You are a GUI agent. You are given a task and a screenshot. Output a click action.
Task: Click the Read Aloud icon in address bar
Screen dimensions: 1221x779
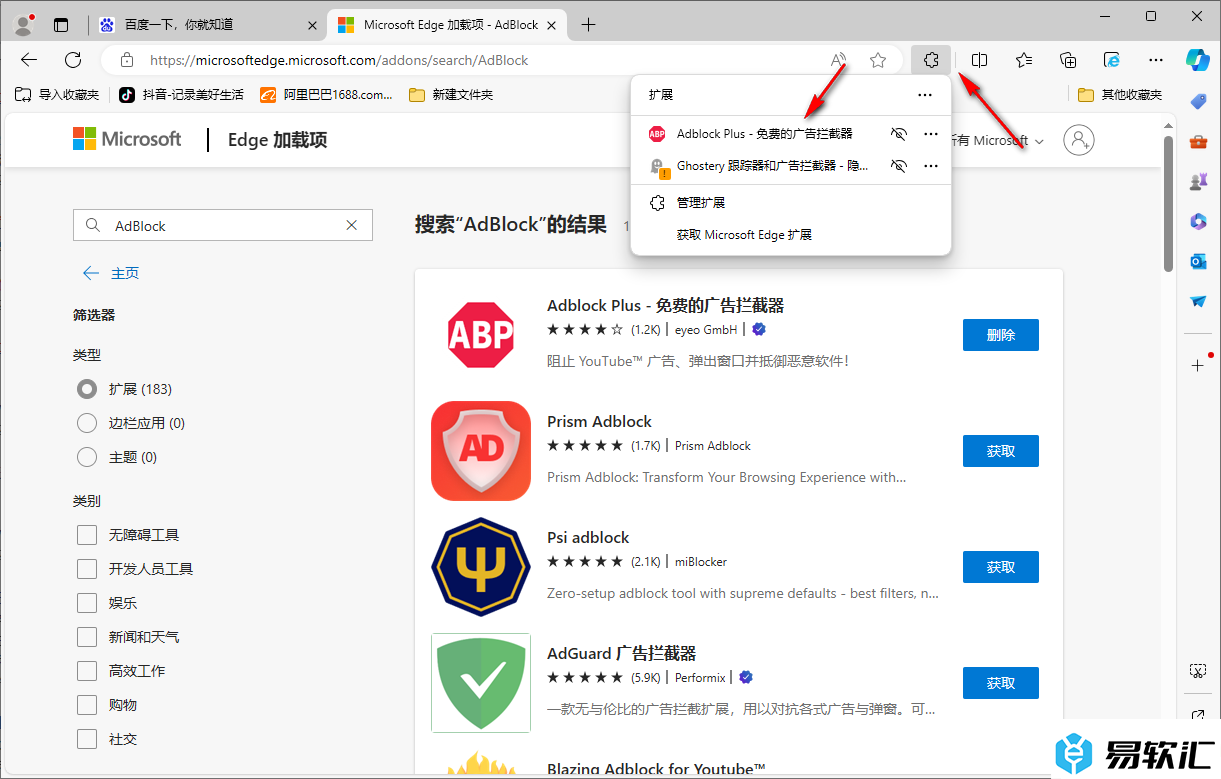(839, 60)
